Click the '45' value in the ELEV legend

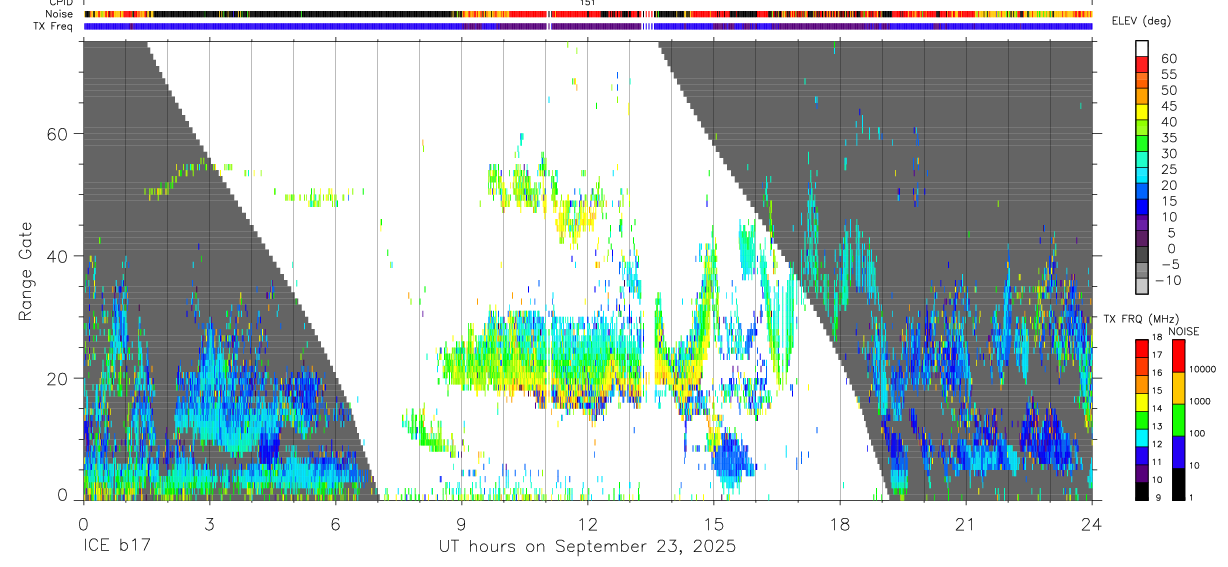pos(1168,106)
